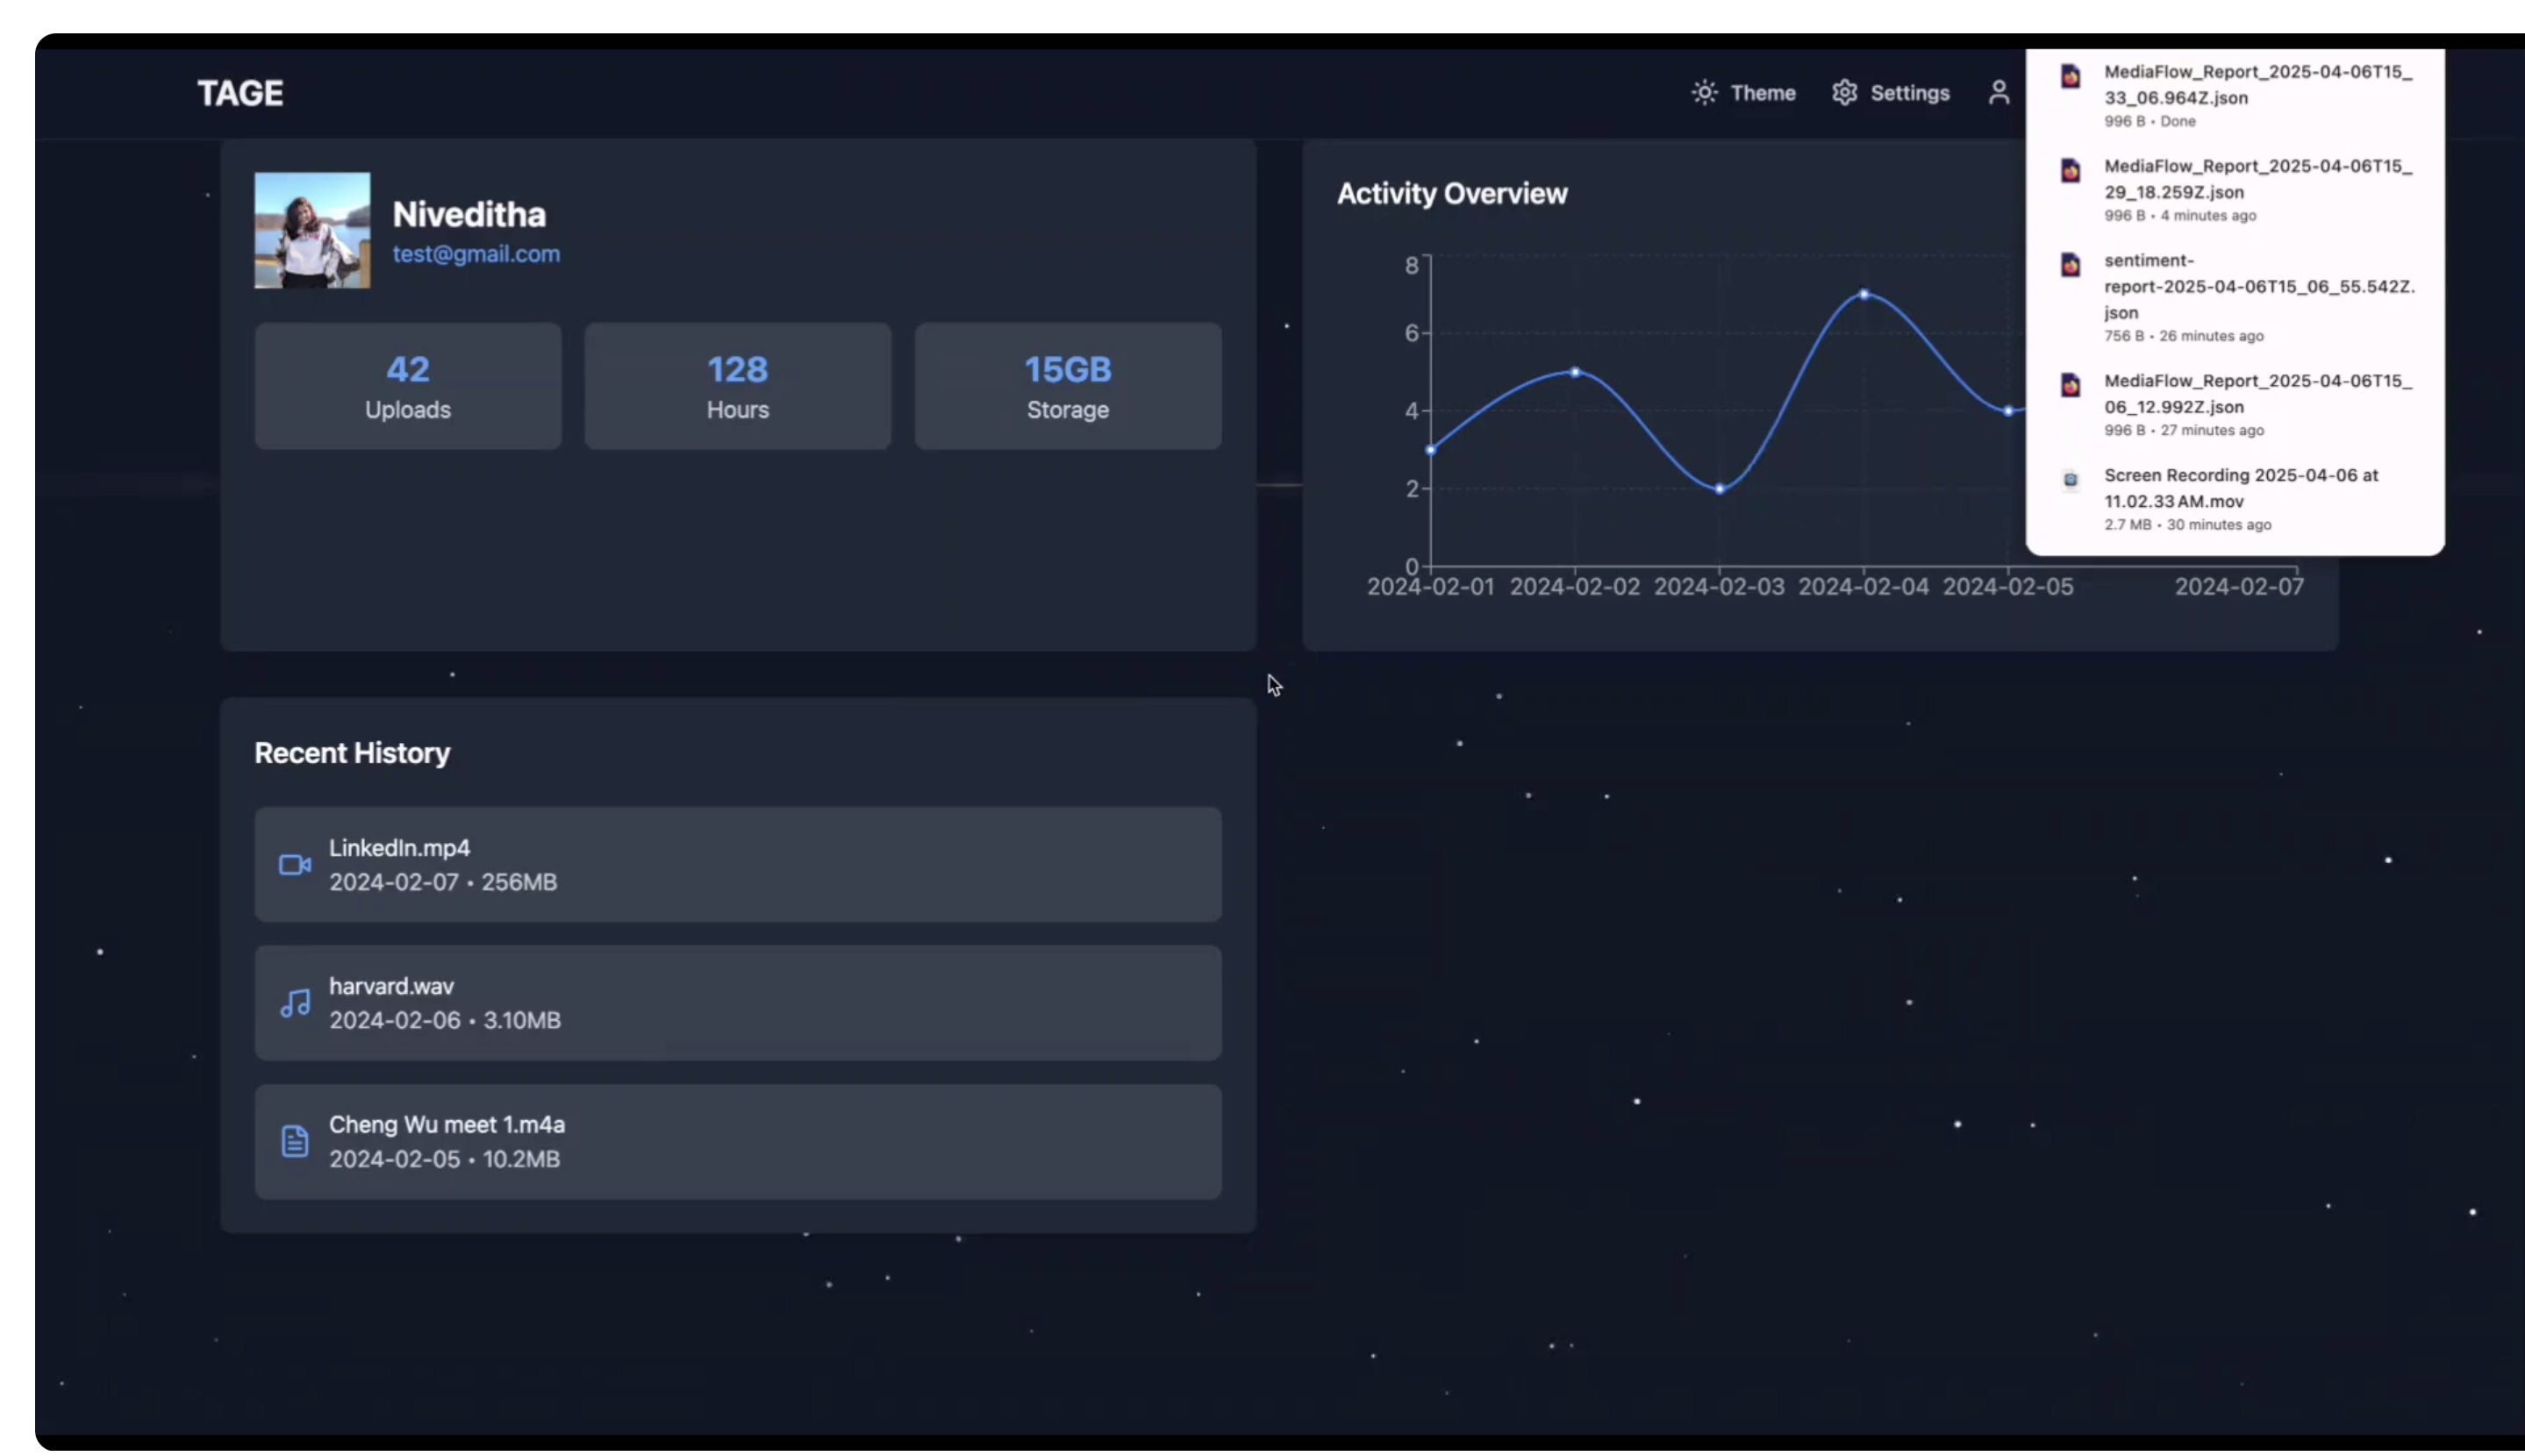Screen dimensions: 2525x1456
Task: Click document icon beside Cheng Wu meet
Action: [294, 1141]
